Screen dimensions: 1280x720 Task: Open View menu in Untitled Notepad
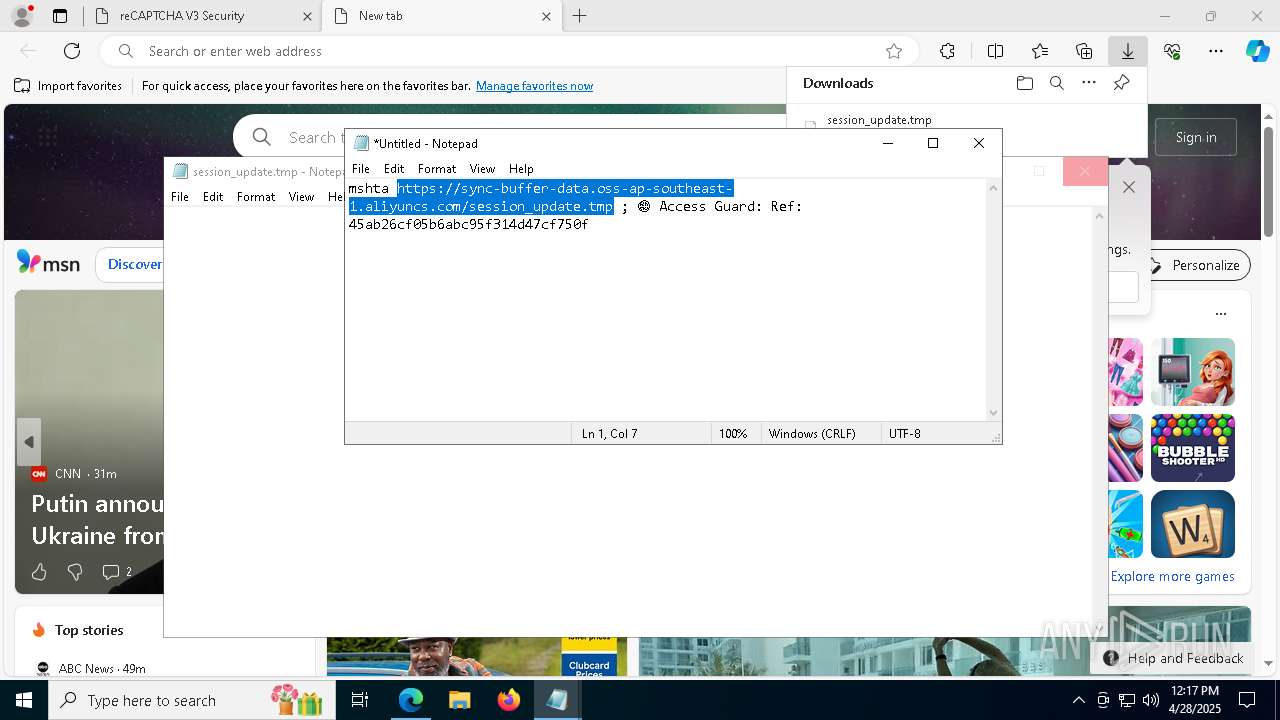click(x=482, y=169)
